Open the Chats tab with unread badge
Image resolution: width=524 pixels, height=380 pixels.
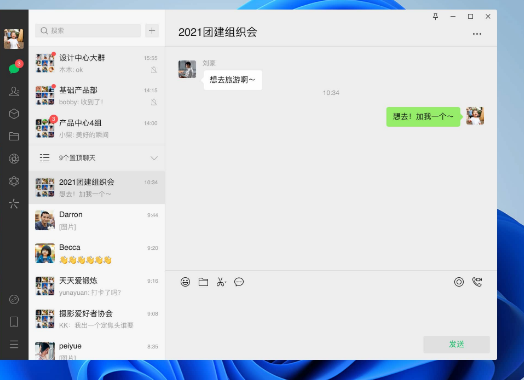click(x=14, y=68)
